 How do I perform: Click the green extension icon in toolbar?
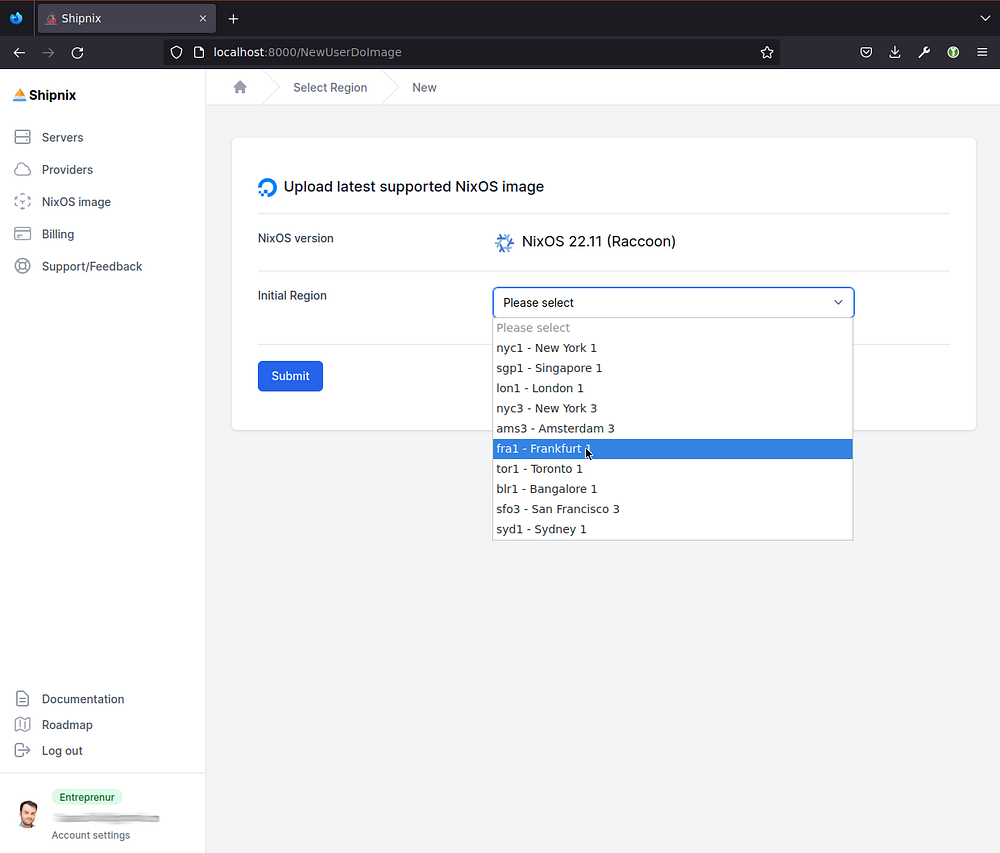(953, 52)
